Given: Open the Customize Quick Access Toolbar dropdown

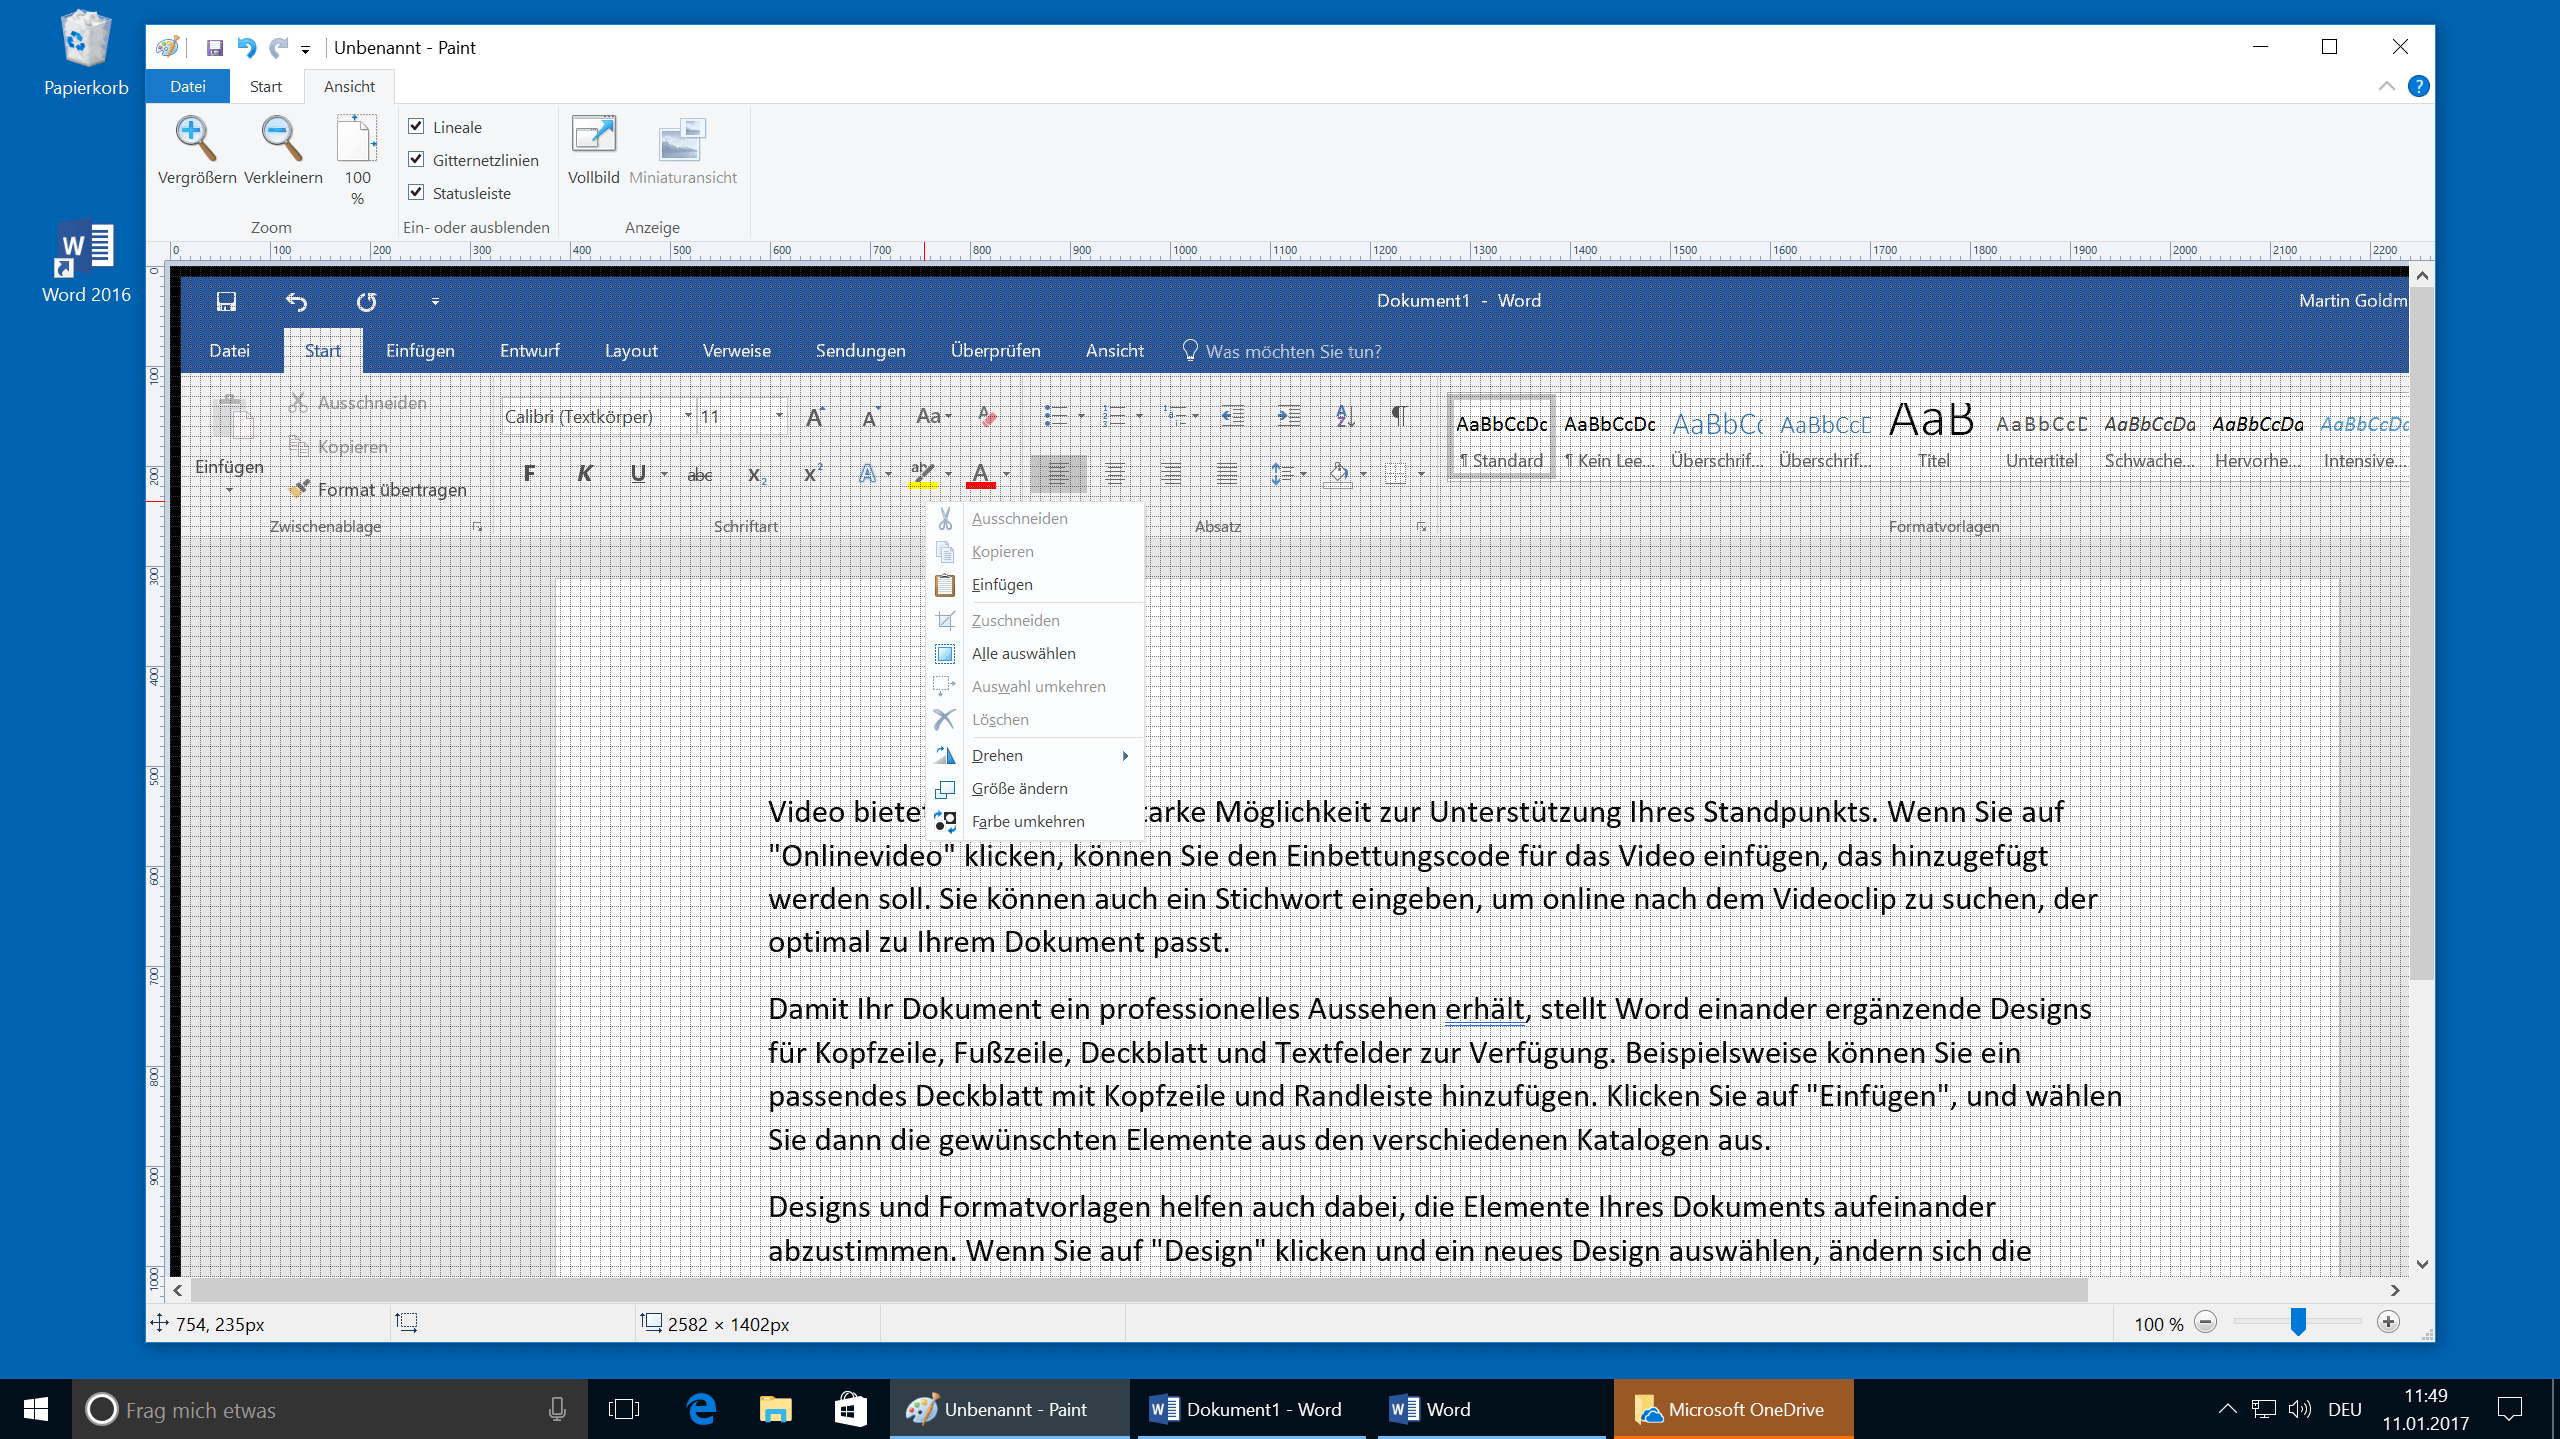Looking at the screenshot, I should 306,48.
